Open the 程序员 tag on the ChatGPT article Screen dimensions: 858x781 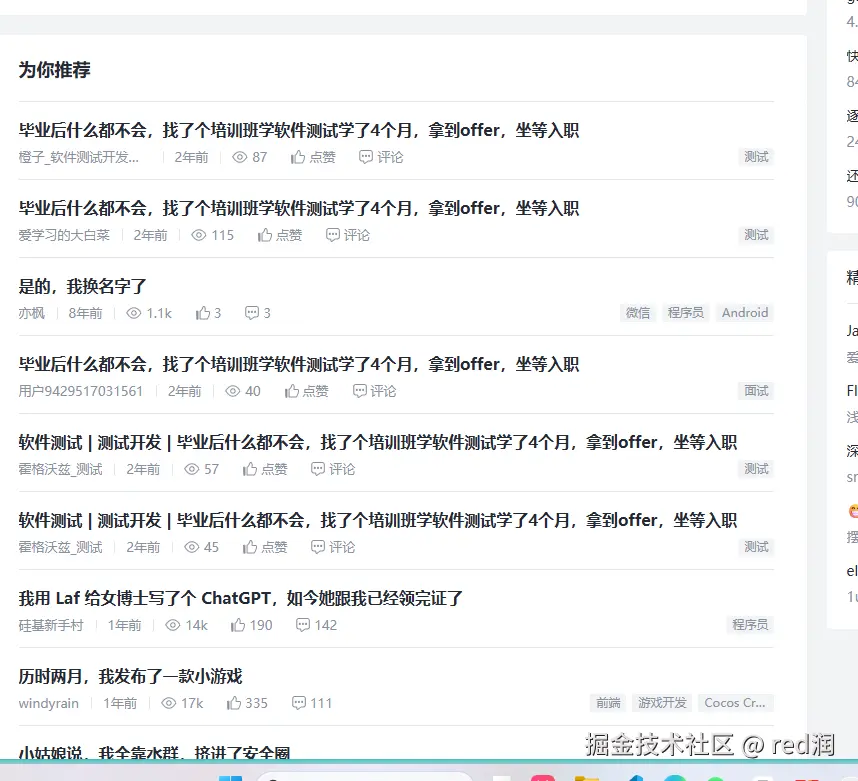pos(751,625)
